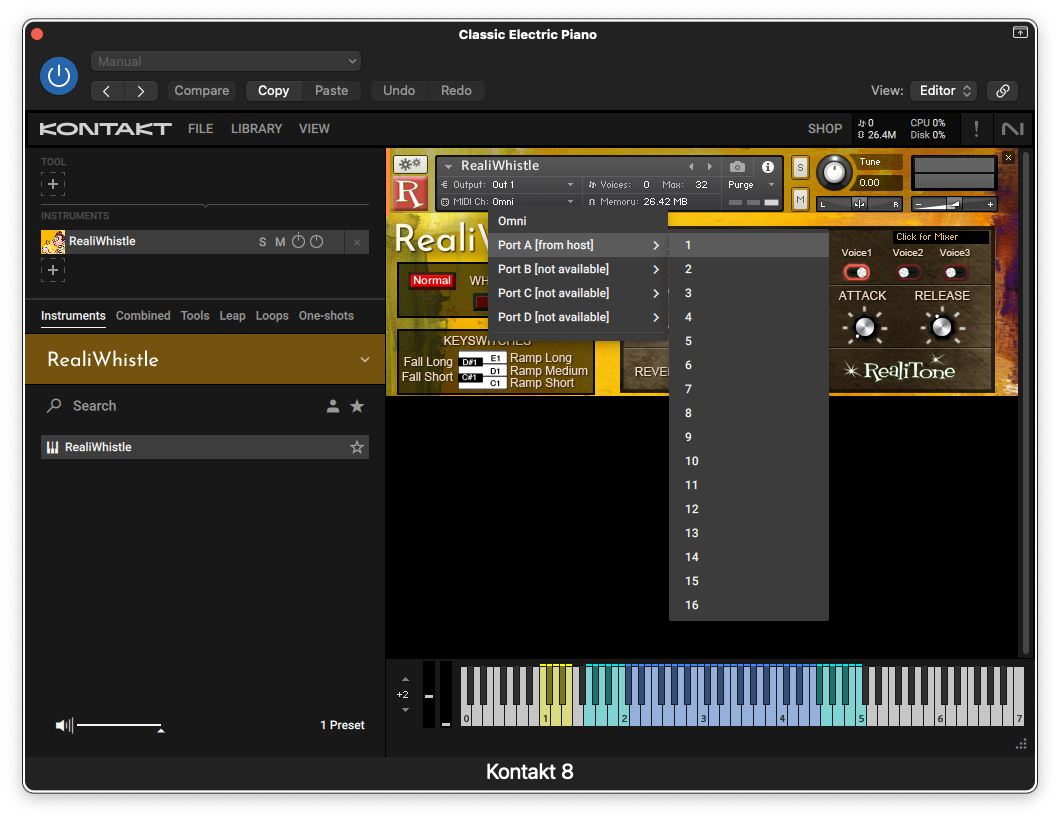Click the snapshot camera icon

click(738, 166)
